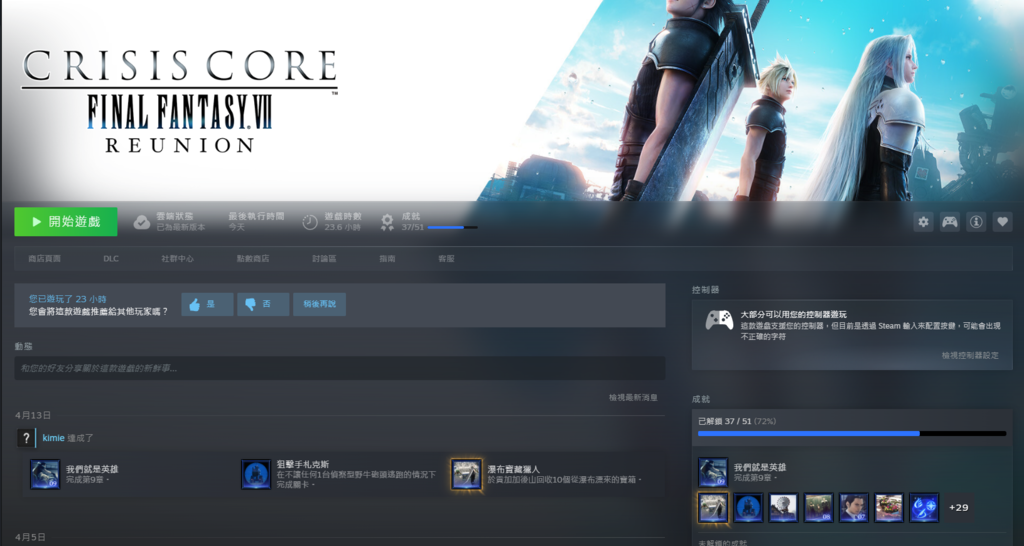This screenshot has width=1024, height=546.
Task: Click Crisis Core Reunion game logo
Action: [x=180, y=100]
